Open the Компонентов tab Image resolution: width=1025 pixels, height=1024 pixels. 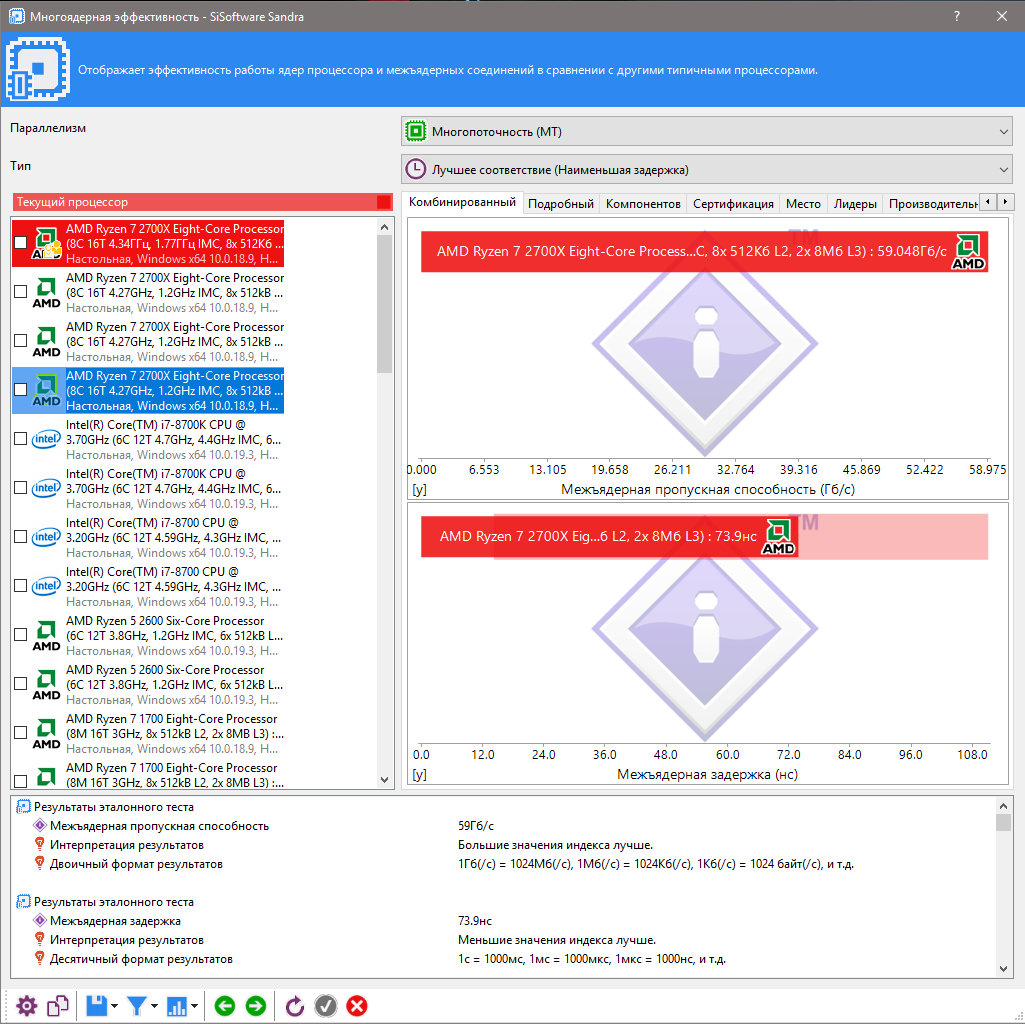643,203
